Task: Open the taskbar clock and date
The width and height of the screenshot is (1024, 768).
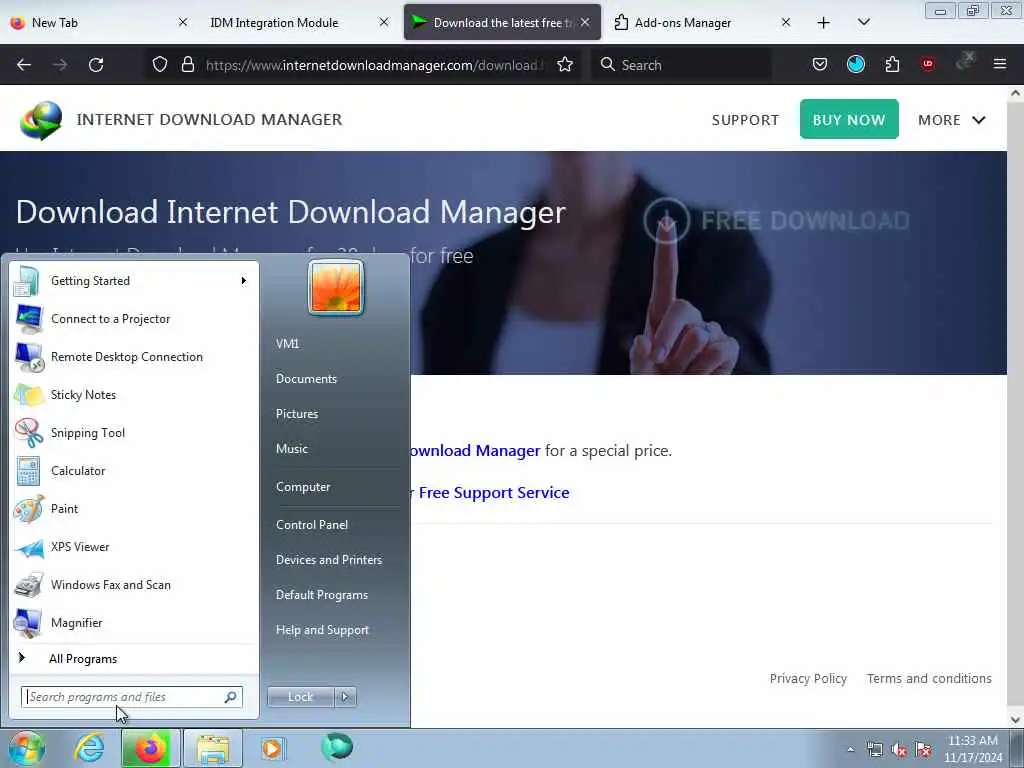Action: (x=972, y=749)
